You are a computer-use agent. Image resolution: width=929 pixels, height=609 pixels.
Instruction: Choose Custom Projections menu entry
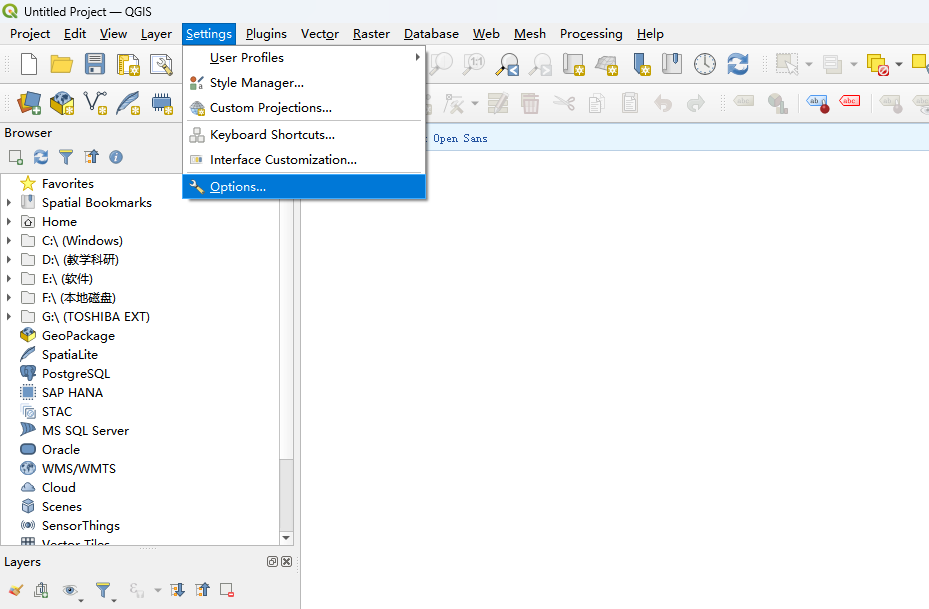coord(304,108)
